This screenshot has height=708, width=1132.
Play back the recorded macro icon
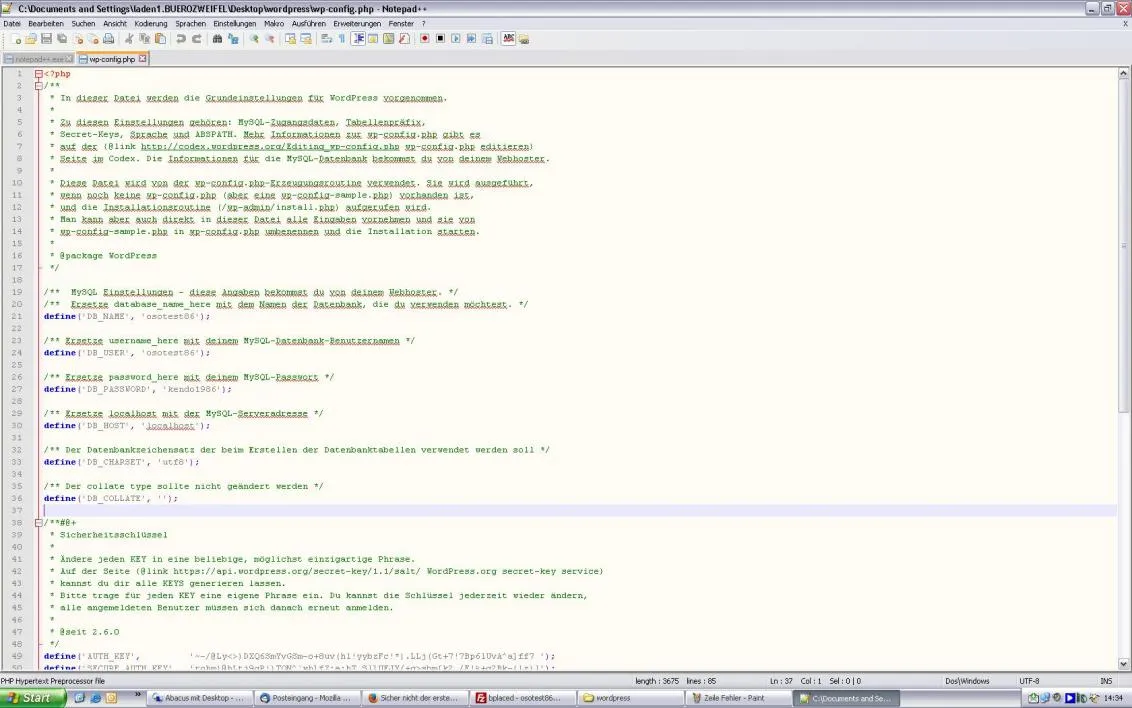[456, 38]
